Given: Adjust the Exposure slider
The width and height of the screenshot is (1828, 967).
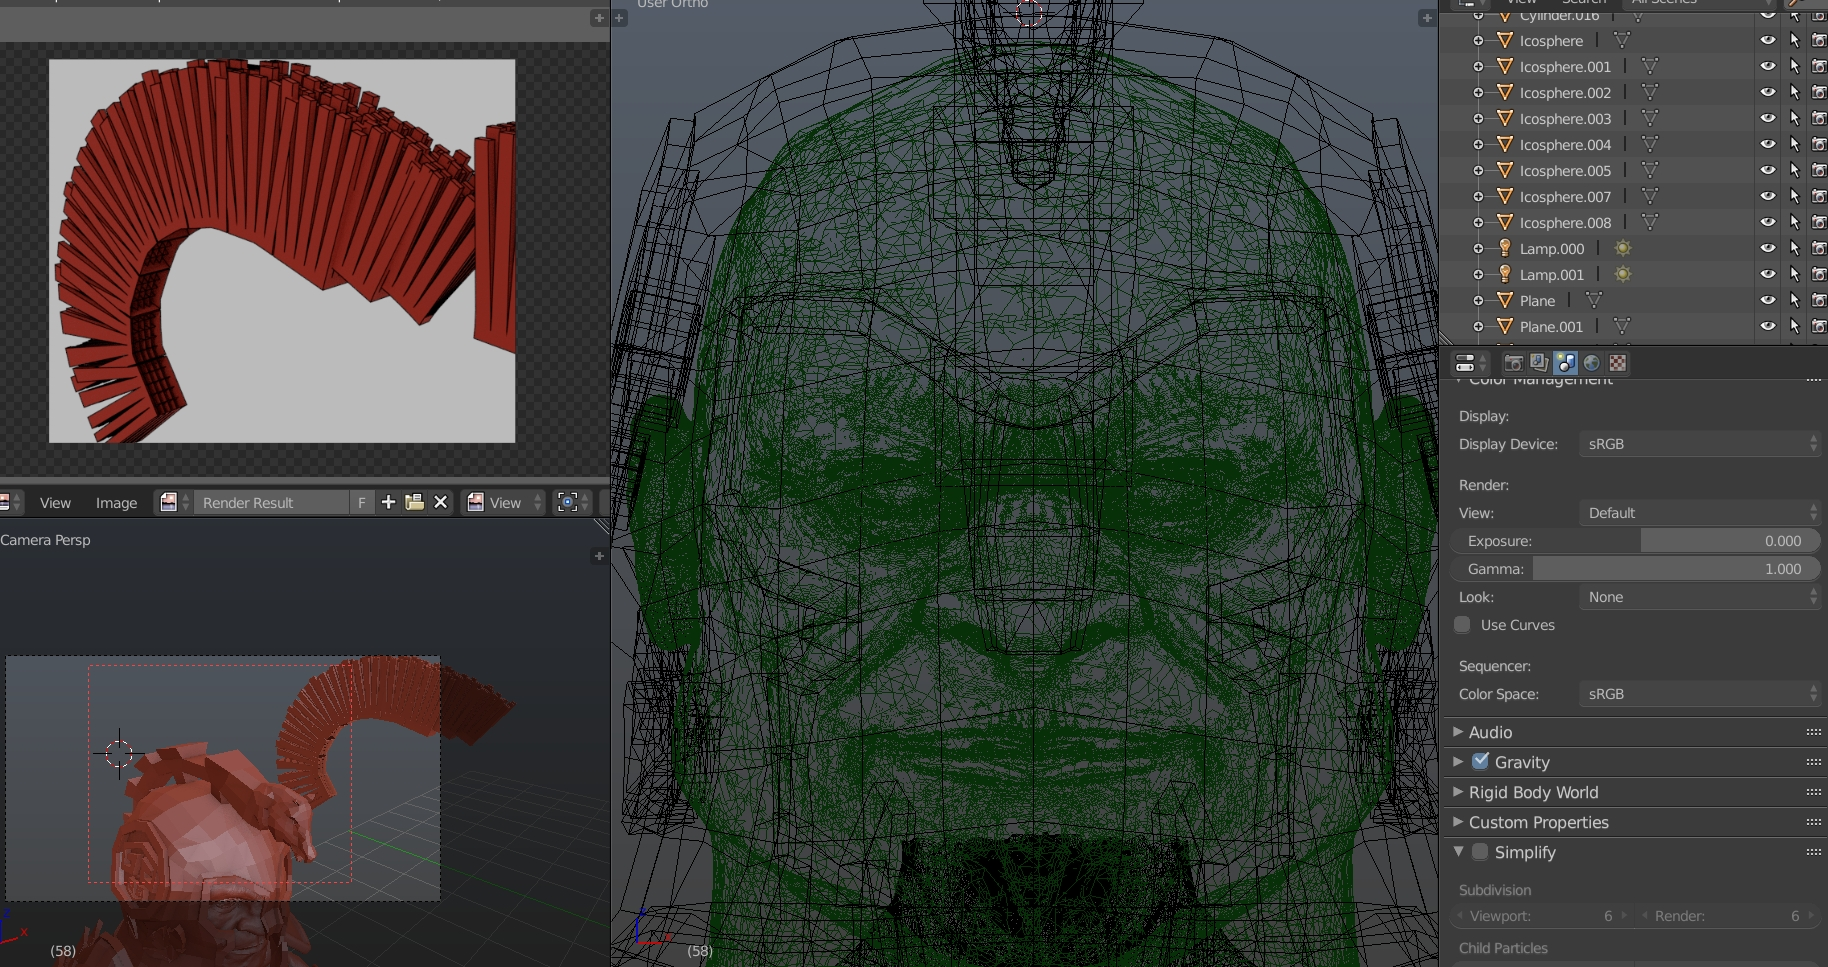Looking at the screenshot, I should tap(1635, 541).
